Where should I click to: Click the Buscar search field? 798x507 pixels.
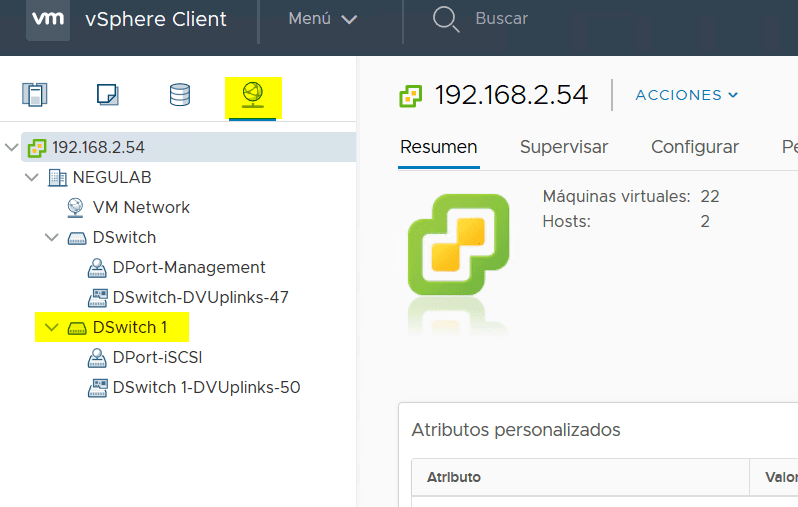coord(501,19)
